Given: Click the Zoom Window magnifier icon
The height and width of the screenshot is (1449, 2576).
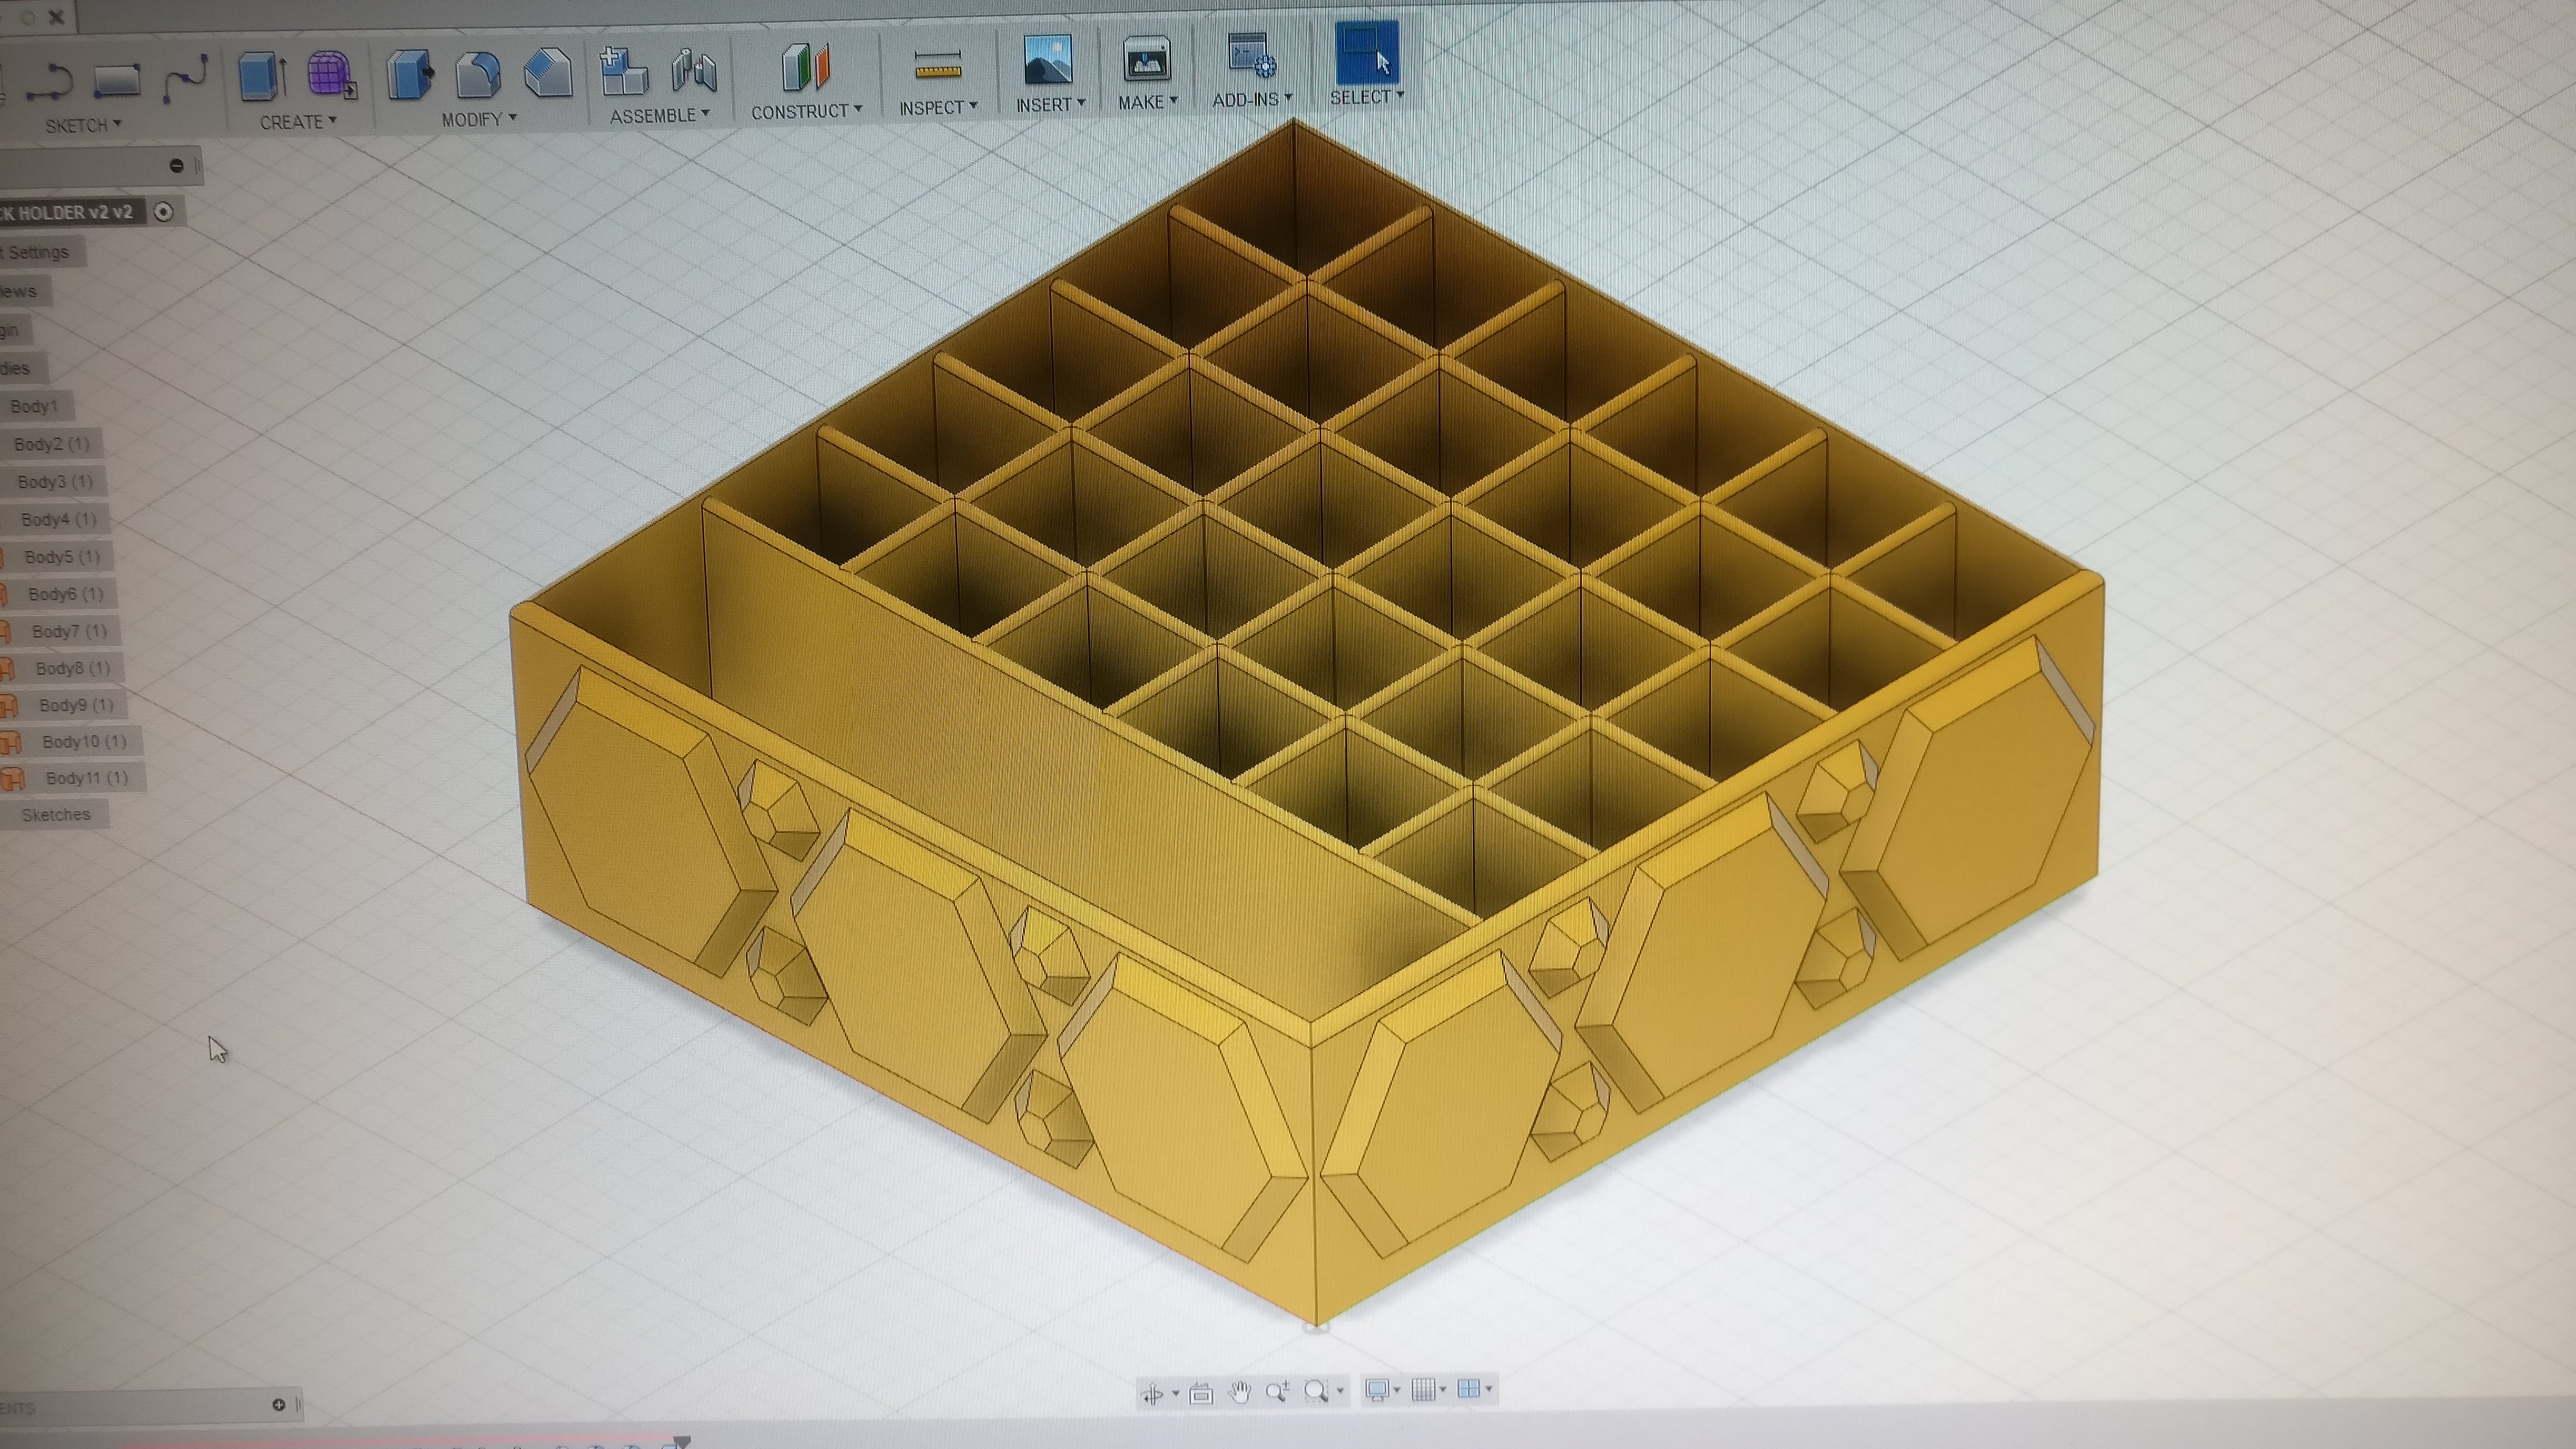Looking at the screenshot, I should click(1317, 1390).
